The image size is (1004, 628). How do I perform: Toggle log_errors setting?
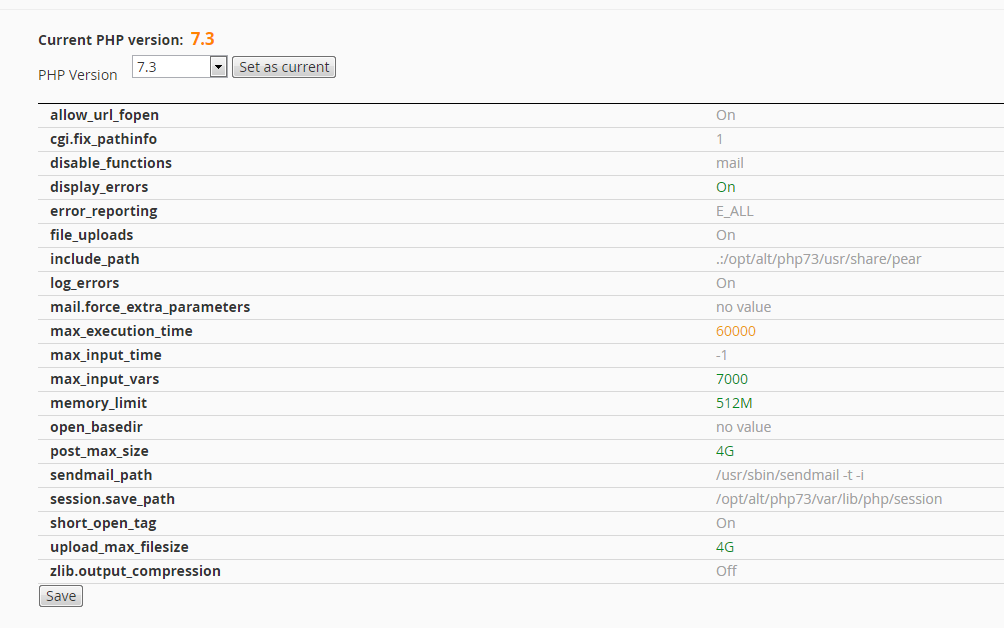tap(725, 283)
